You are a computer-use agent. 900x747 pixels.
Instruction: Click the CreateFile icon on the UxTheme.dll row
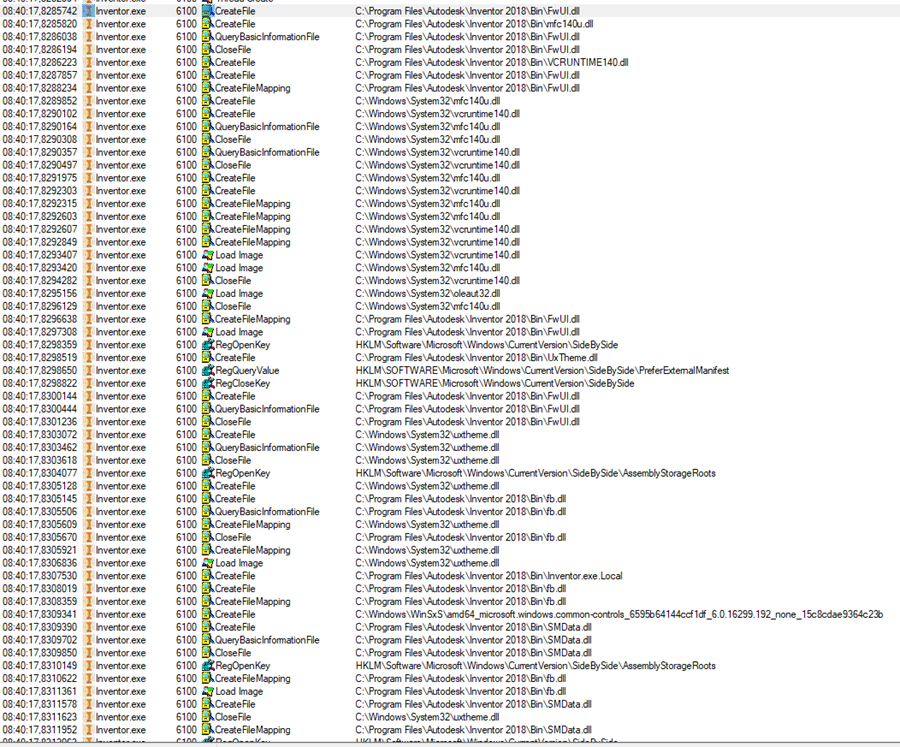(x=208, y=357)
